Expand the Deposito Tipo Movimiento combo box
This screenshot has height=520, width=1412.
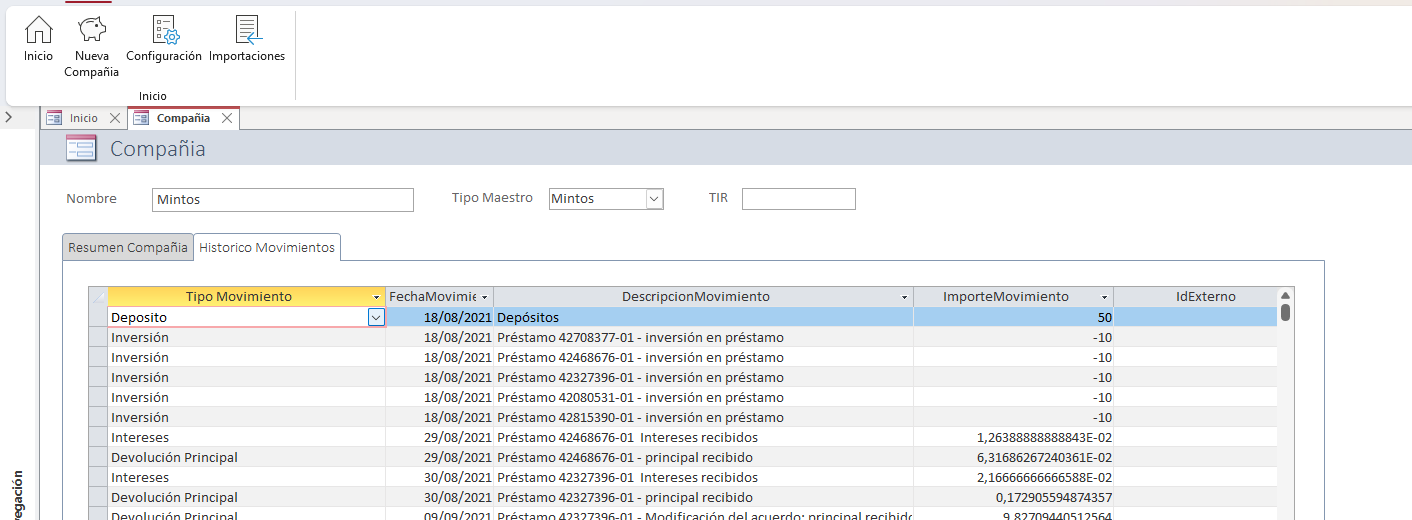376,317
